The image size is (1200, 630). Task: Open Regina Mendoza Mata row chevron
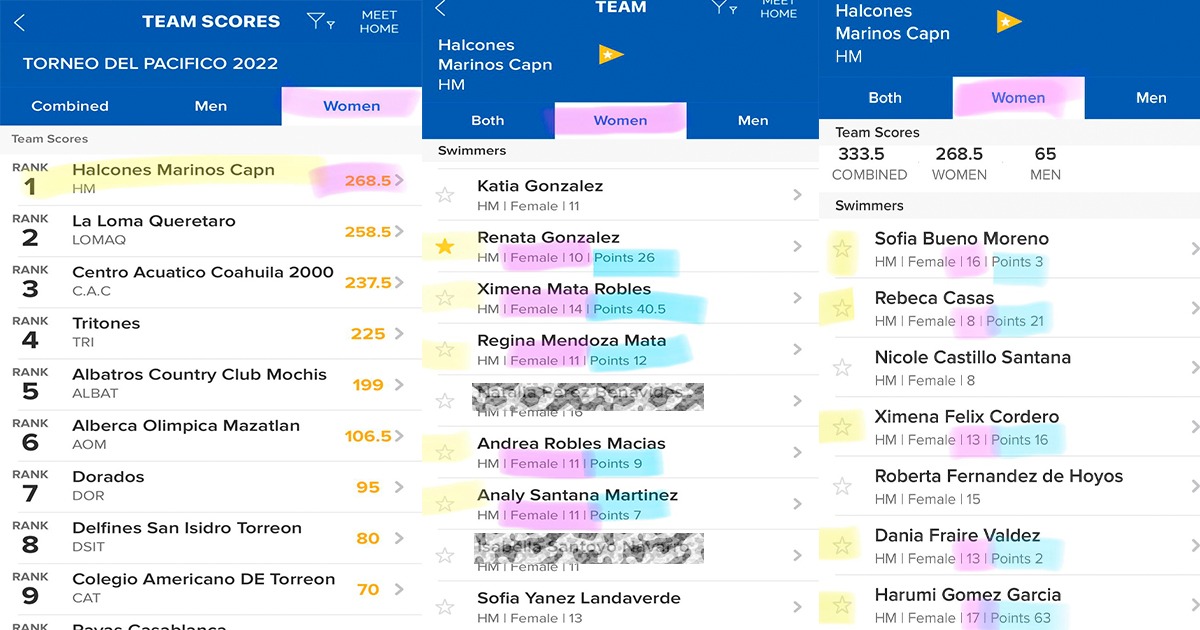pyautogui.click(x=797, y=350)
